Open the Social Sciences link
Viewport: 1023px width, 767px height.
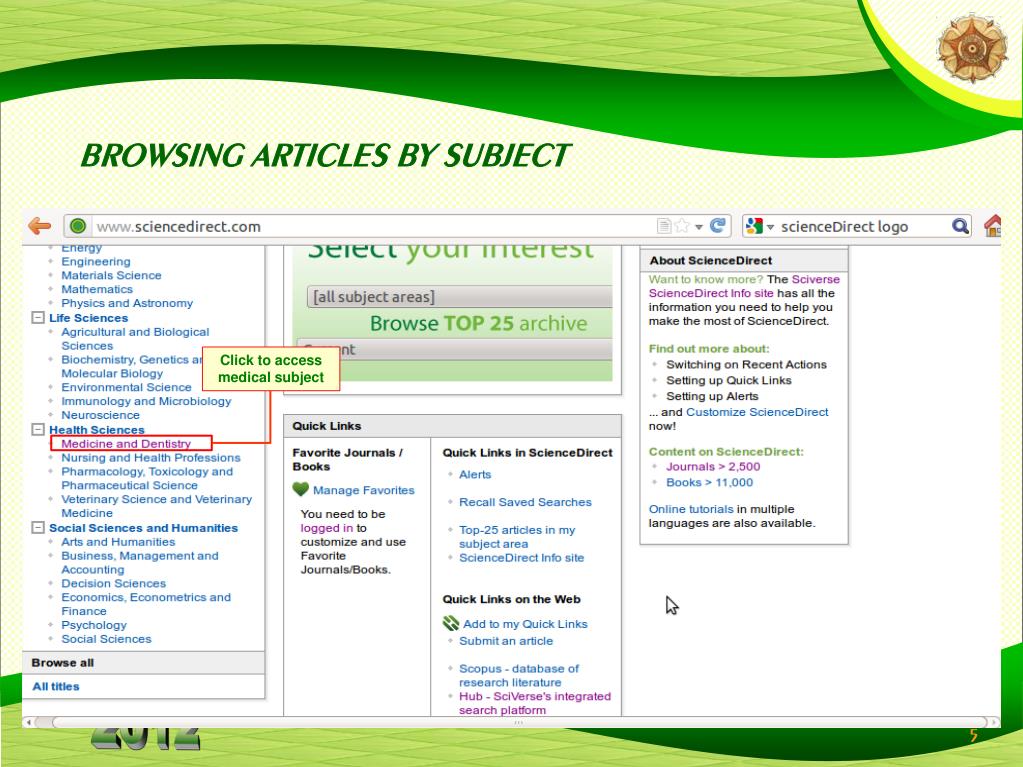coord(106,639)
